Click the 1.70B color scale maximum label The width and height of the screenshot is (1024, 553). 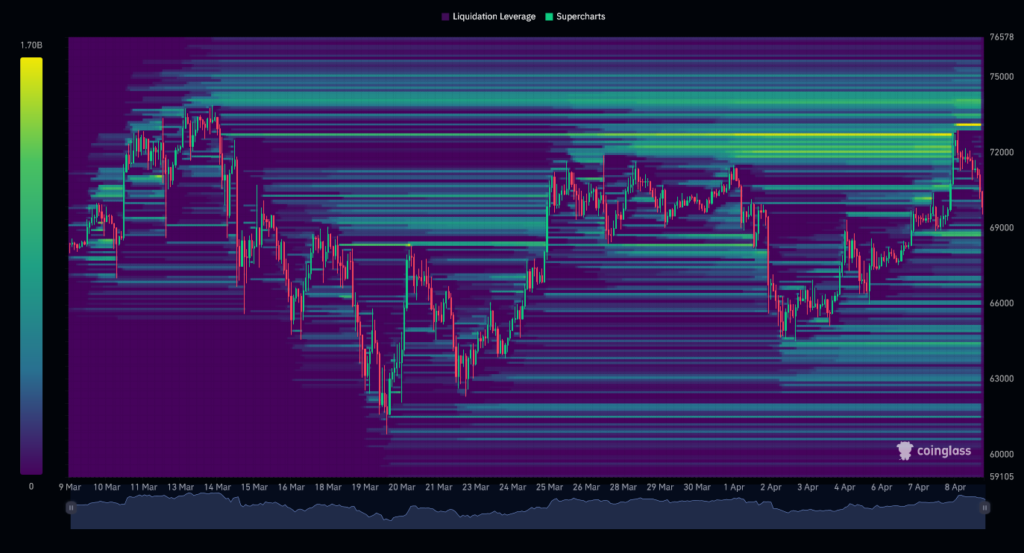31,45
